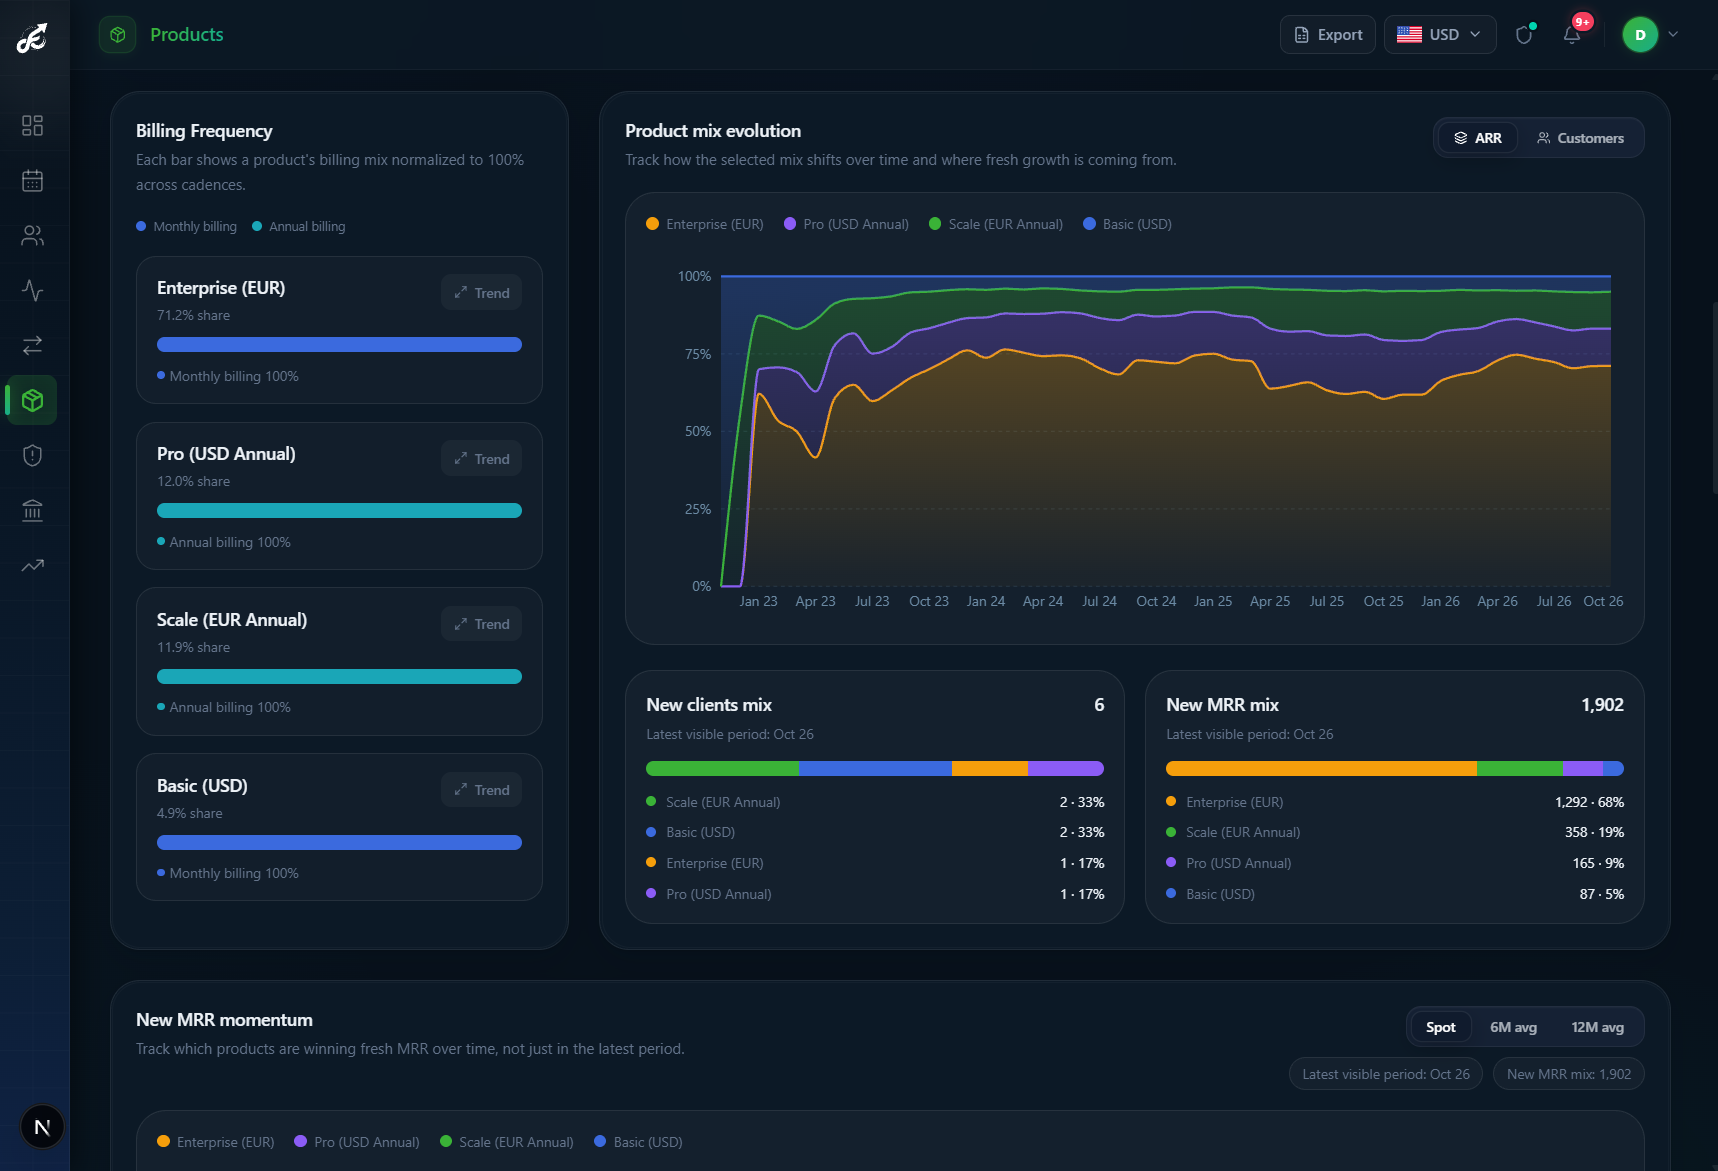1718x1171 pixels.
Task: Open the USD currency dropdown
Action: [x=1440, y=35]
